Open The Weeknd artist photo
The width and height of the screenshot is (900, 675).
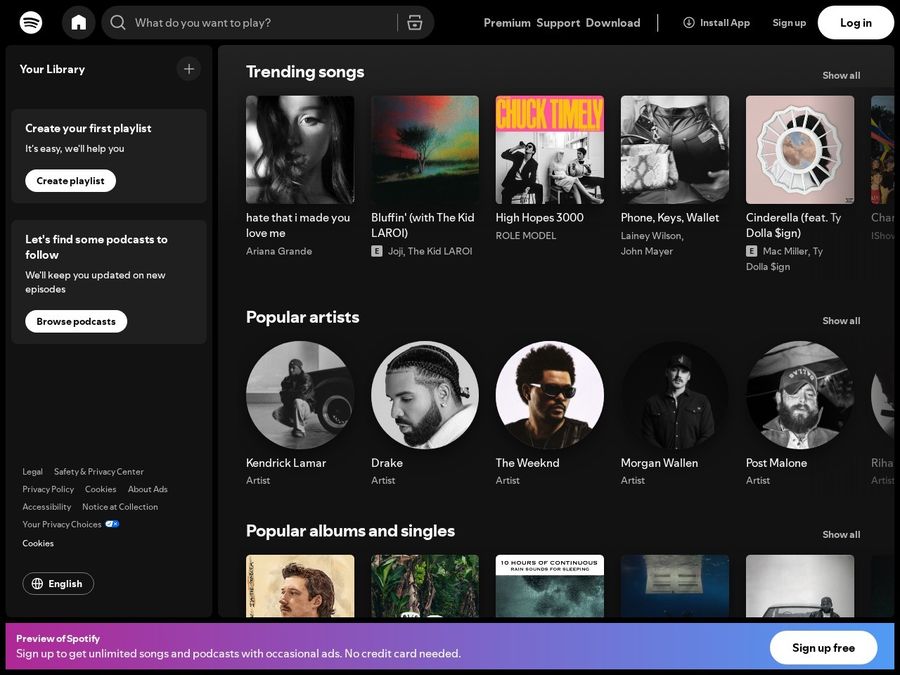(550, 395)
